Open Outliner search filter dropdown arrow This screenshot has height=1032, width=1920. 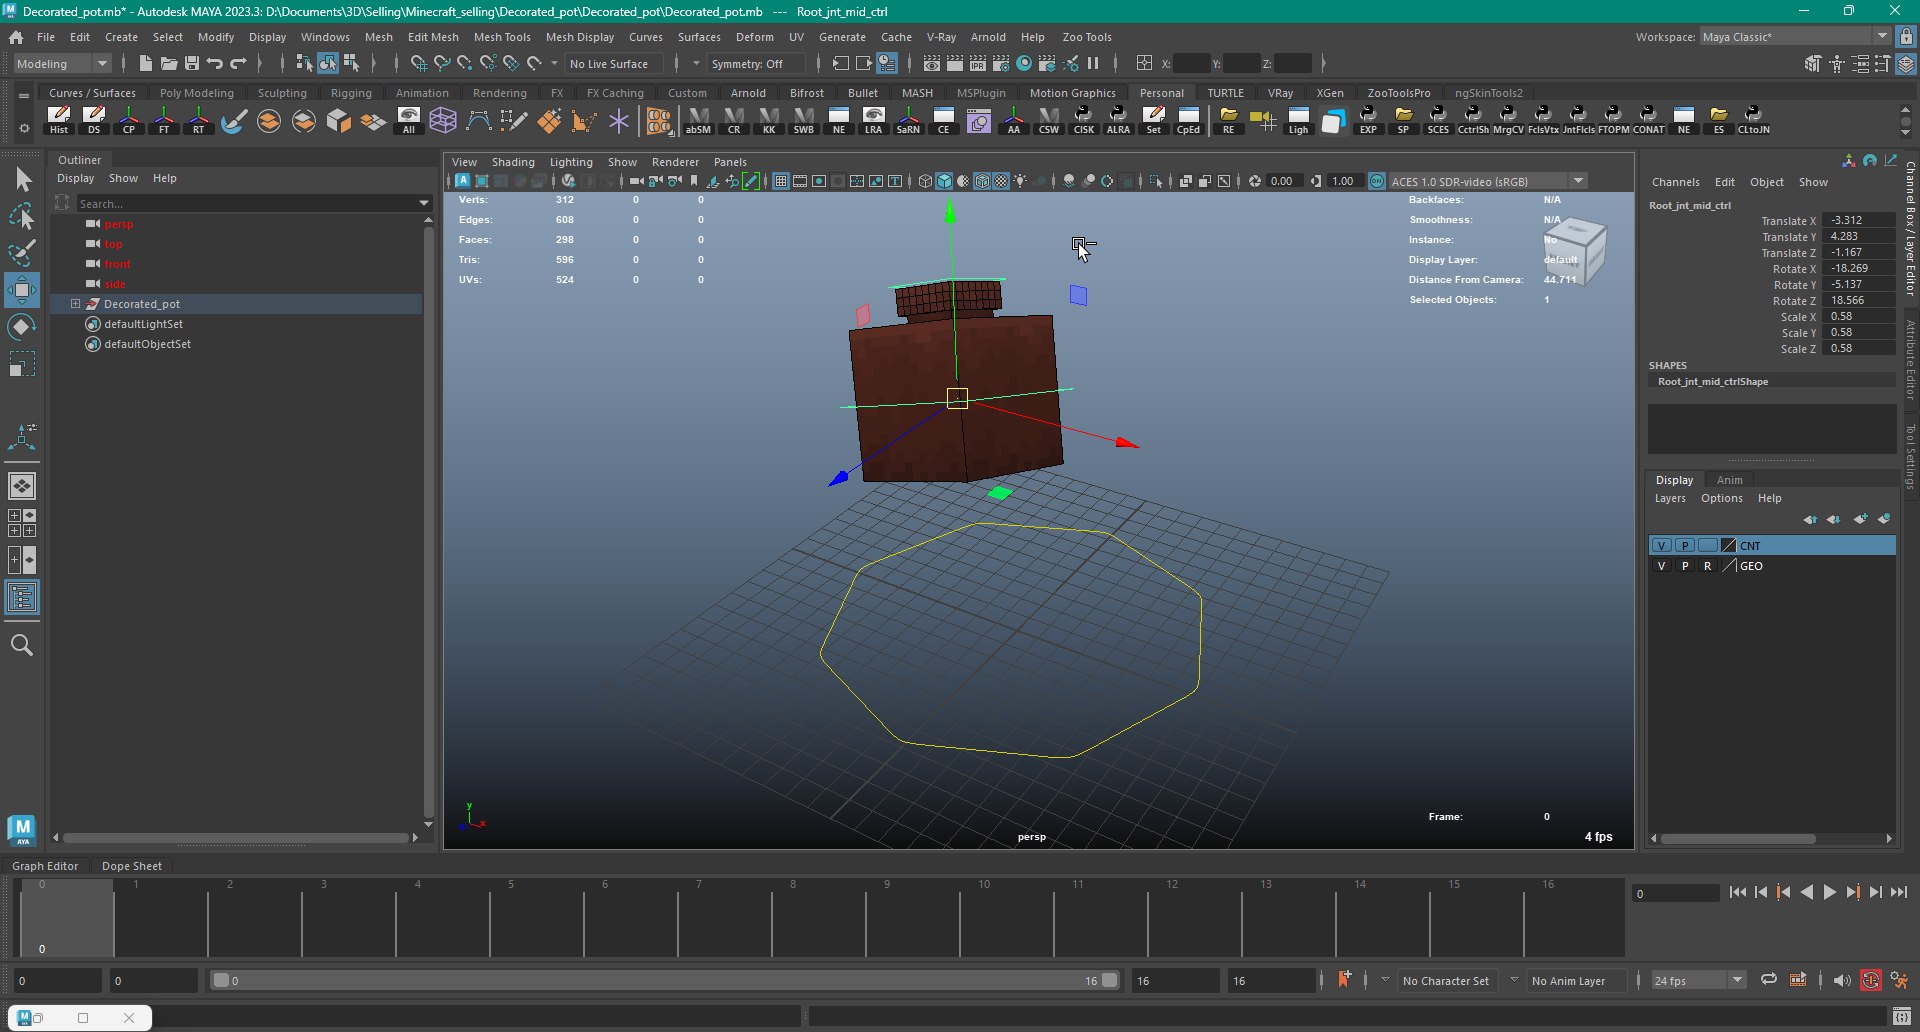424,203
